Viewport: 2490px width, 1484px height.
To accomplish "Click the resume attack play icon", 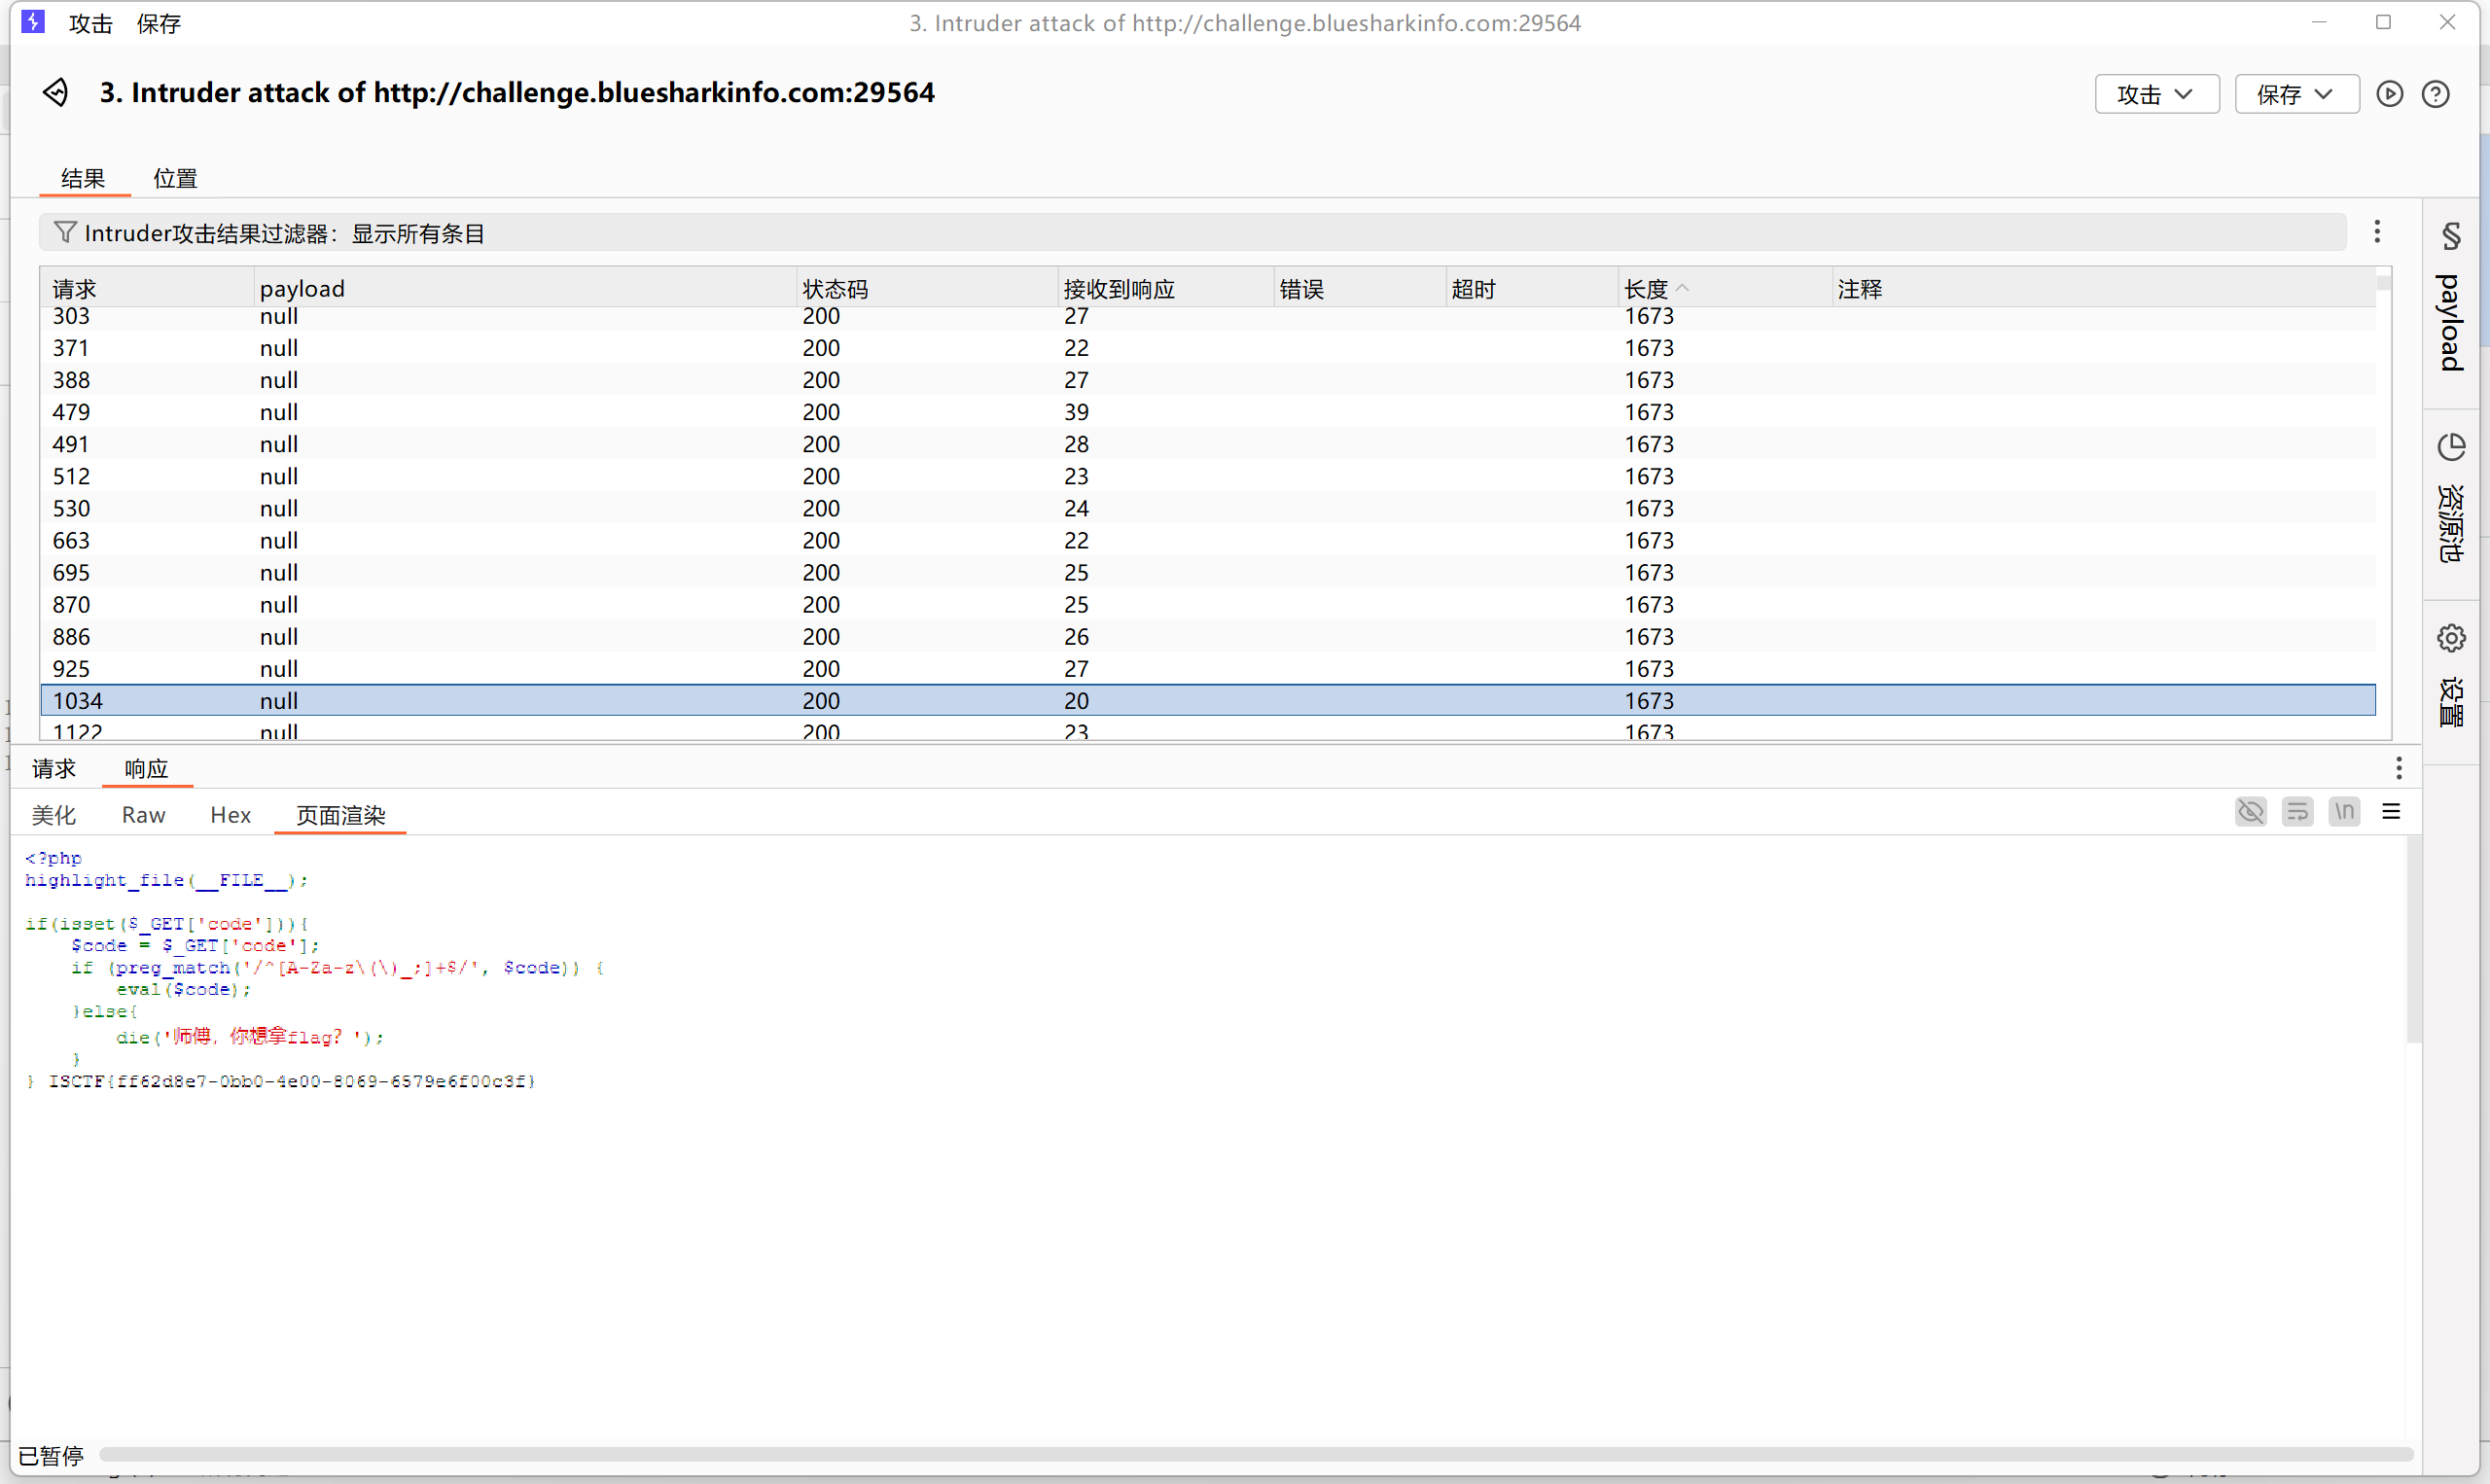I will point(2389,94).
